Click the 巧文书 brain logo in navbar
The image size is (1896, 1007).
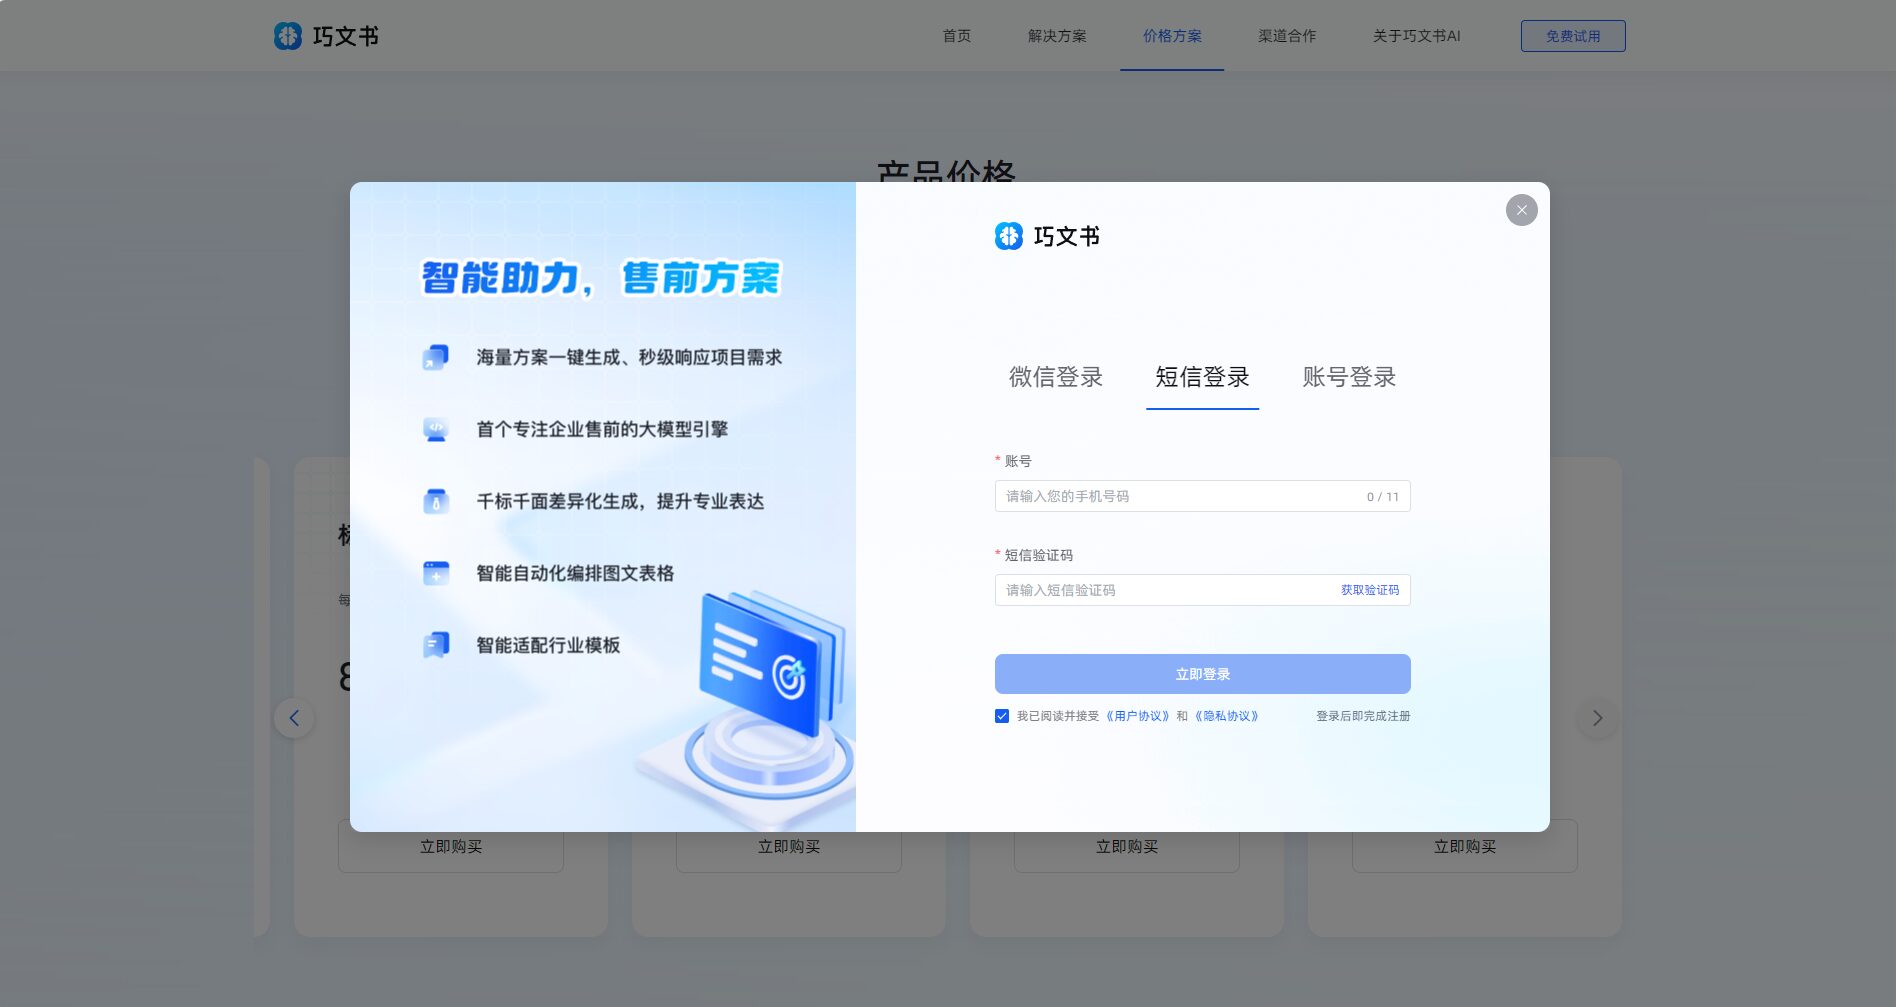pyautogui.click(x=290, y=36)
